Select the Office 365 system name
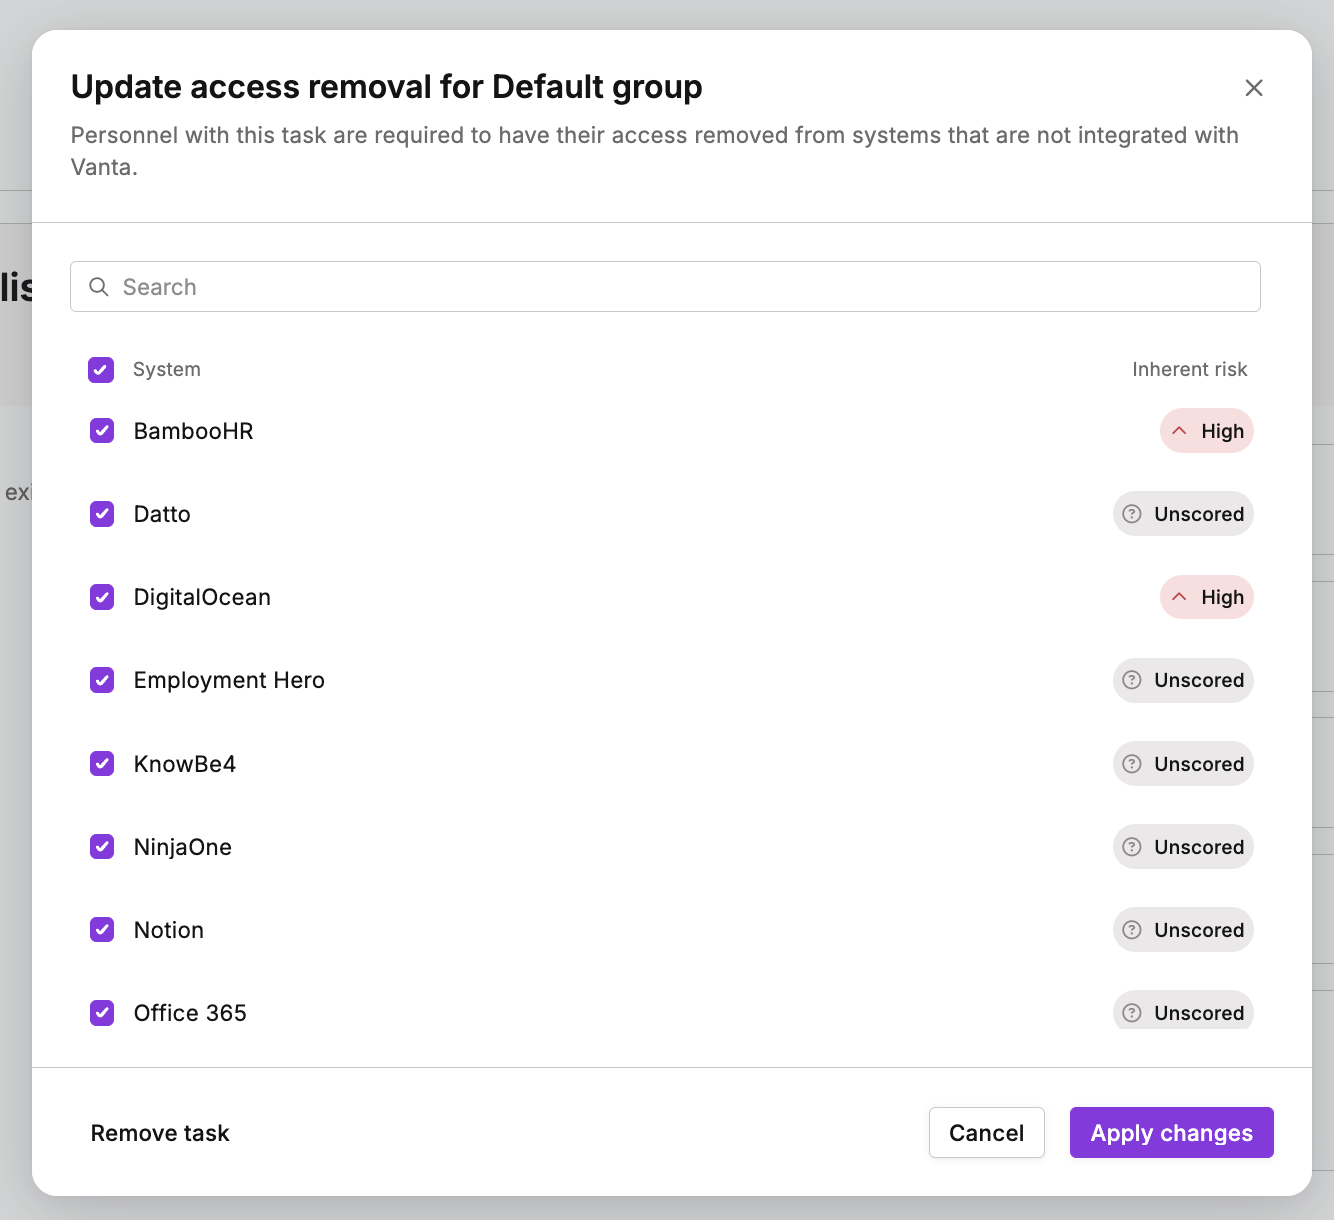This screenshot has width=1334, height=1220. 190,1013
